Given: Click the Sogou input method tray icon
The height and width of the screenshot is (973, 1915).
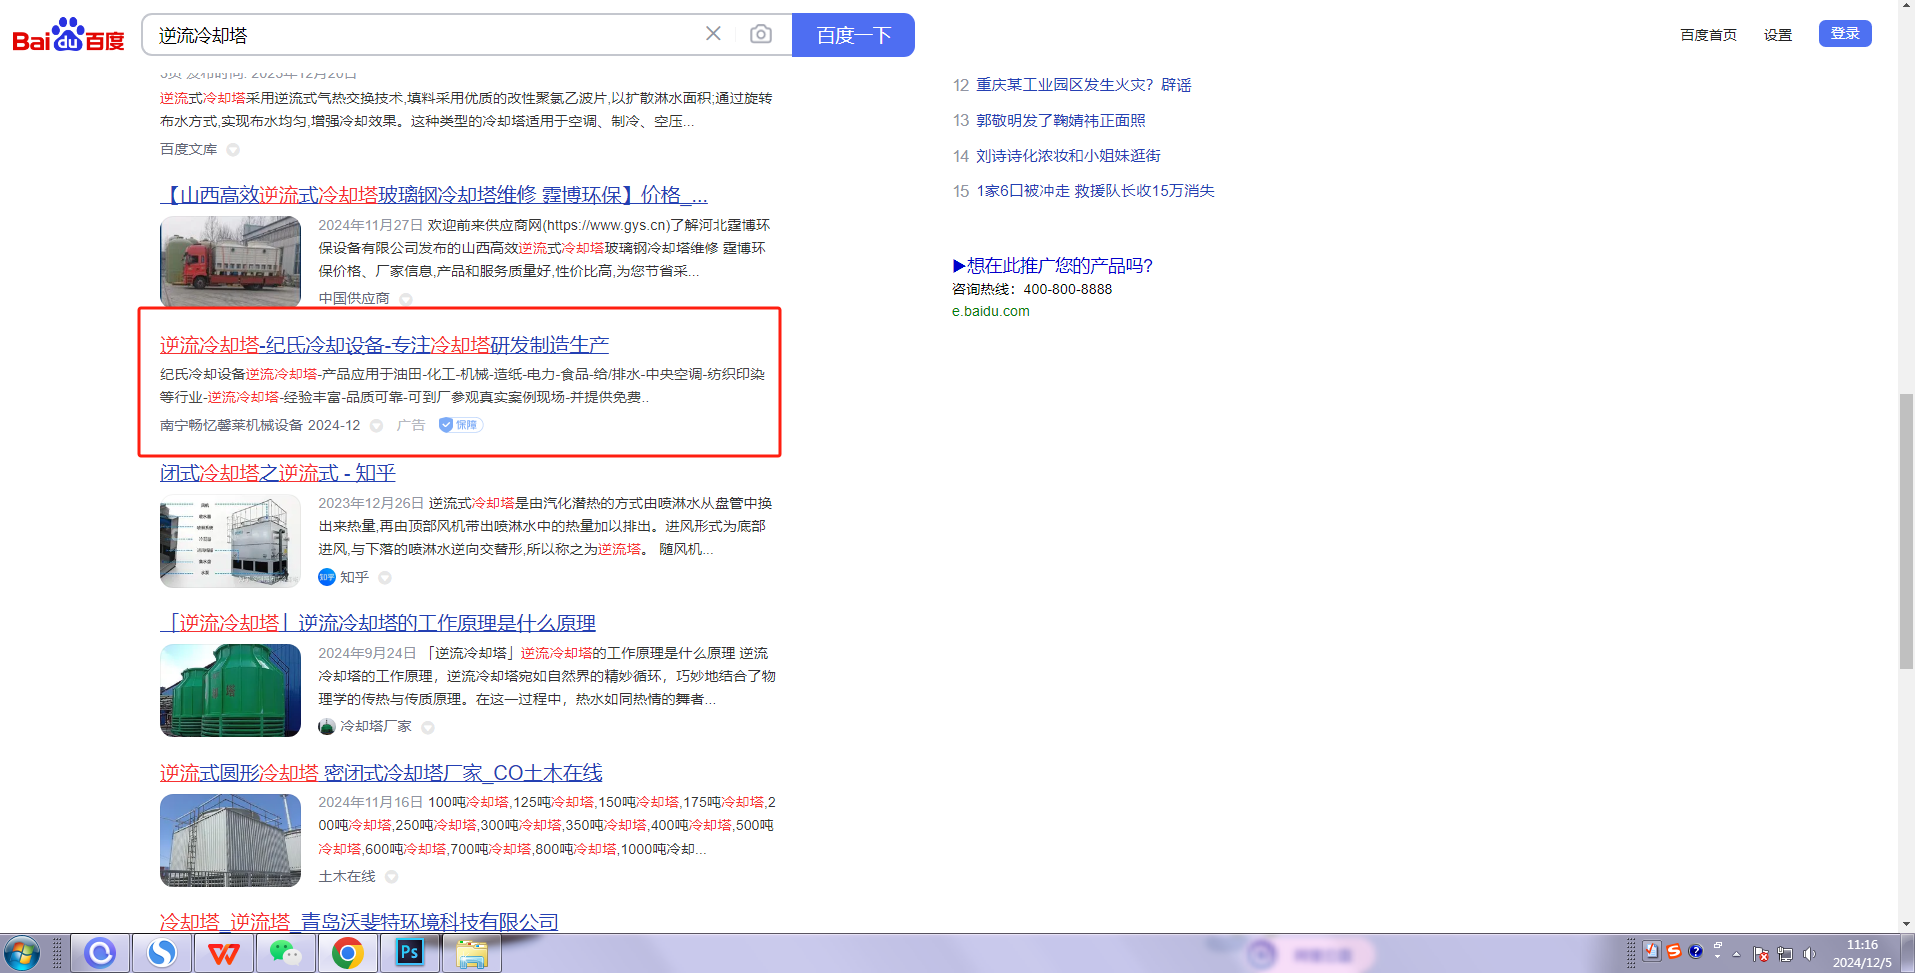Looking at the screenshot, I should [x=1673, y=952].
